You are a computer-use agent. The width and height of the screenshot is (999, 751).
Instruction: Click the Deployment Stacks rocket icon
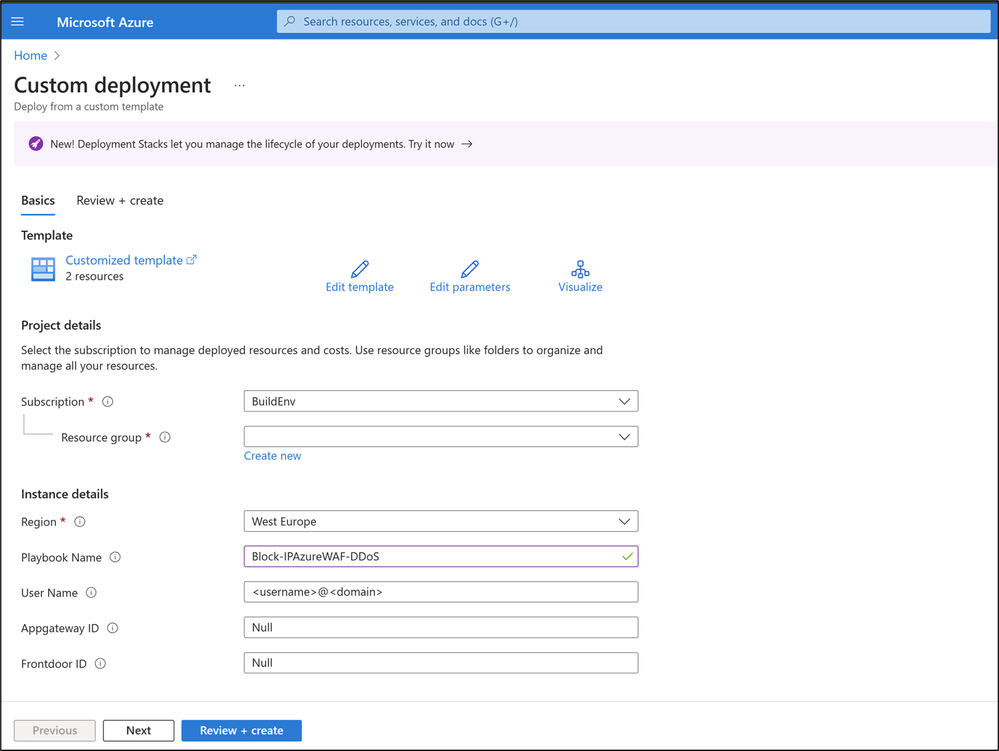pos(36,144)
